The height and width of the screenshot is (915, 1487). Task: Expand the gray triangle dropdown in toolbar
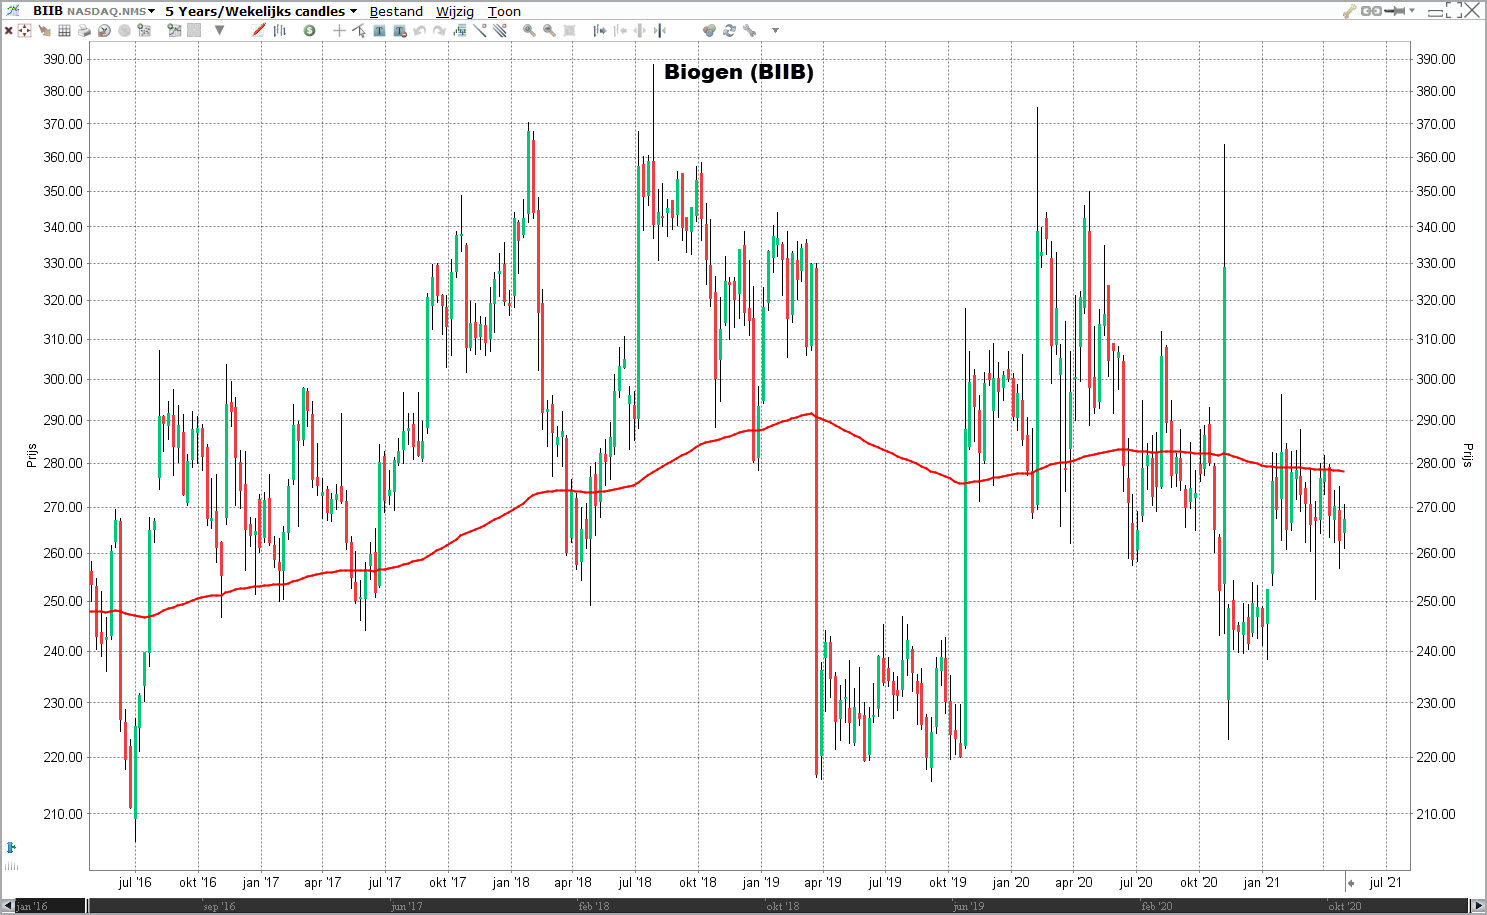[x=219, y=31]
